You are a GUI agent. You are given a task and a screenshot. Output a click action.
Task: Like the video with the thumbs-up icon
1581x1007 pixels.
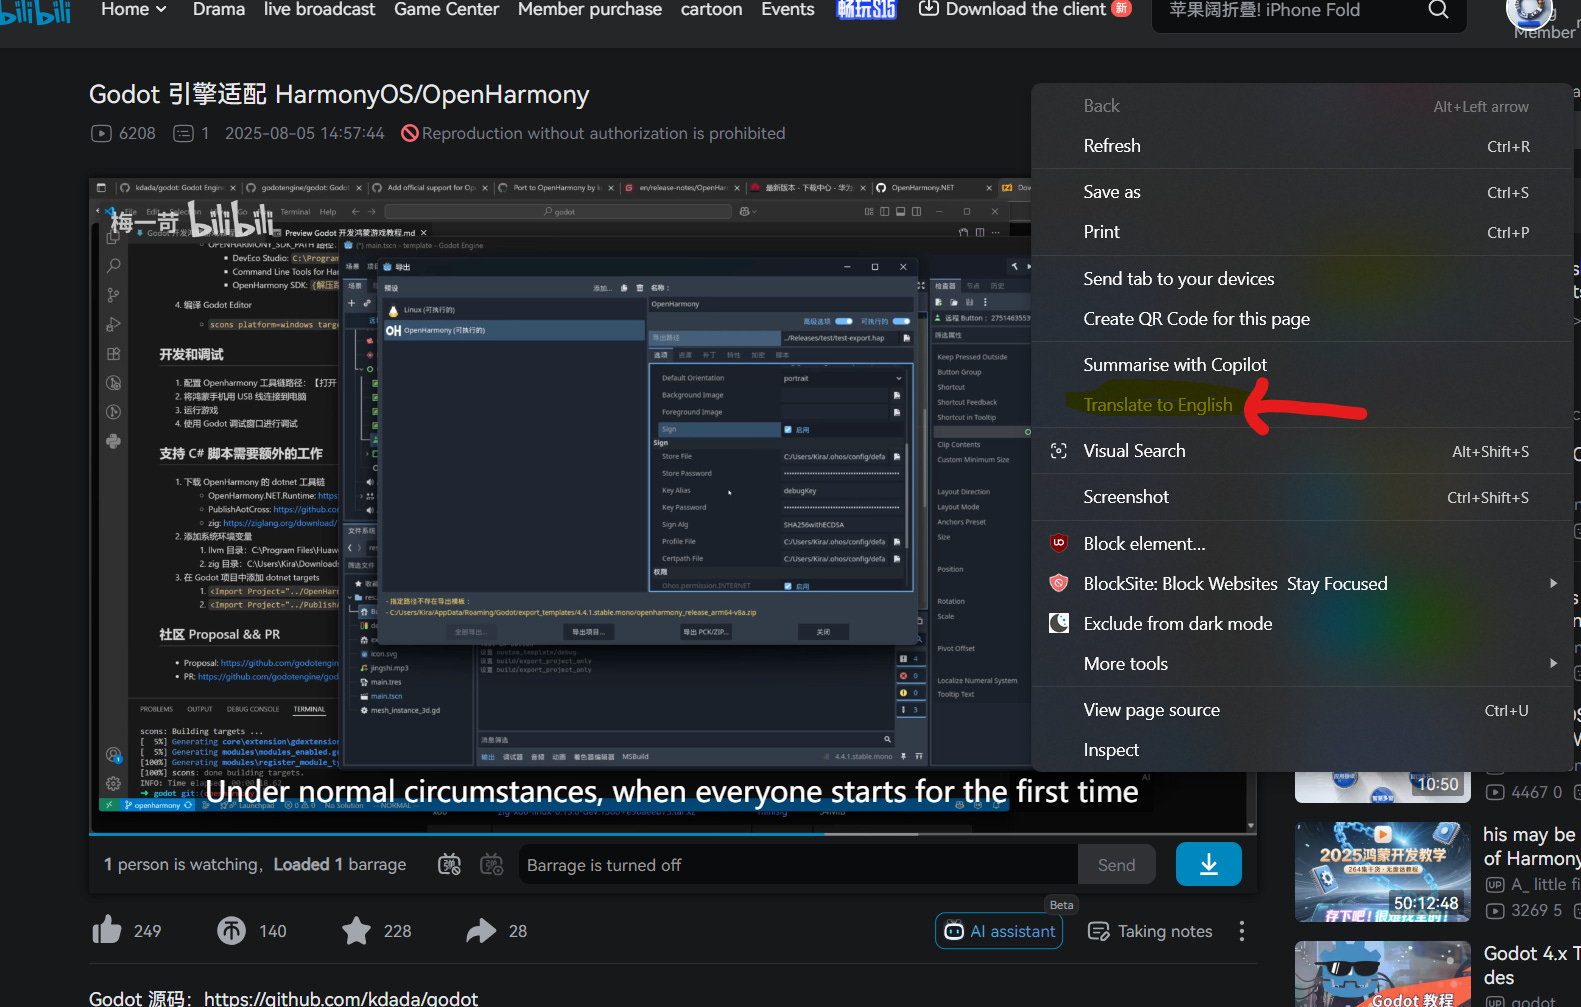point(107,931)
